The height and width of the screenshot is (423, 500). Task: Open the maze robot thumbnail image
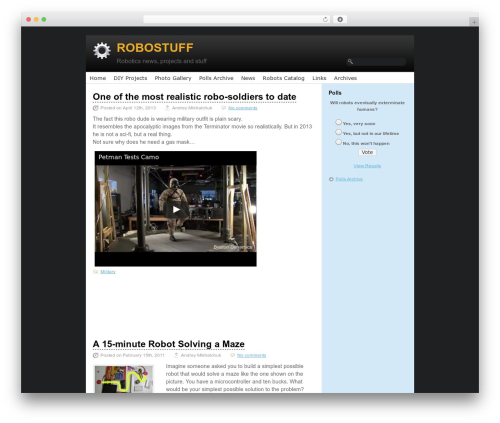click(x=124, y=379)
